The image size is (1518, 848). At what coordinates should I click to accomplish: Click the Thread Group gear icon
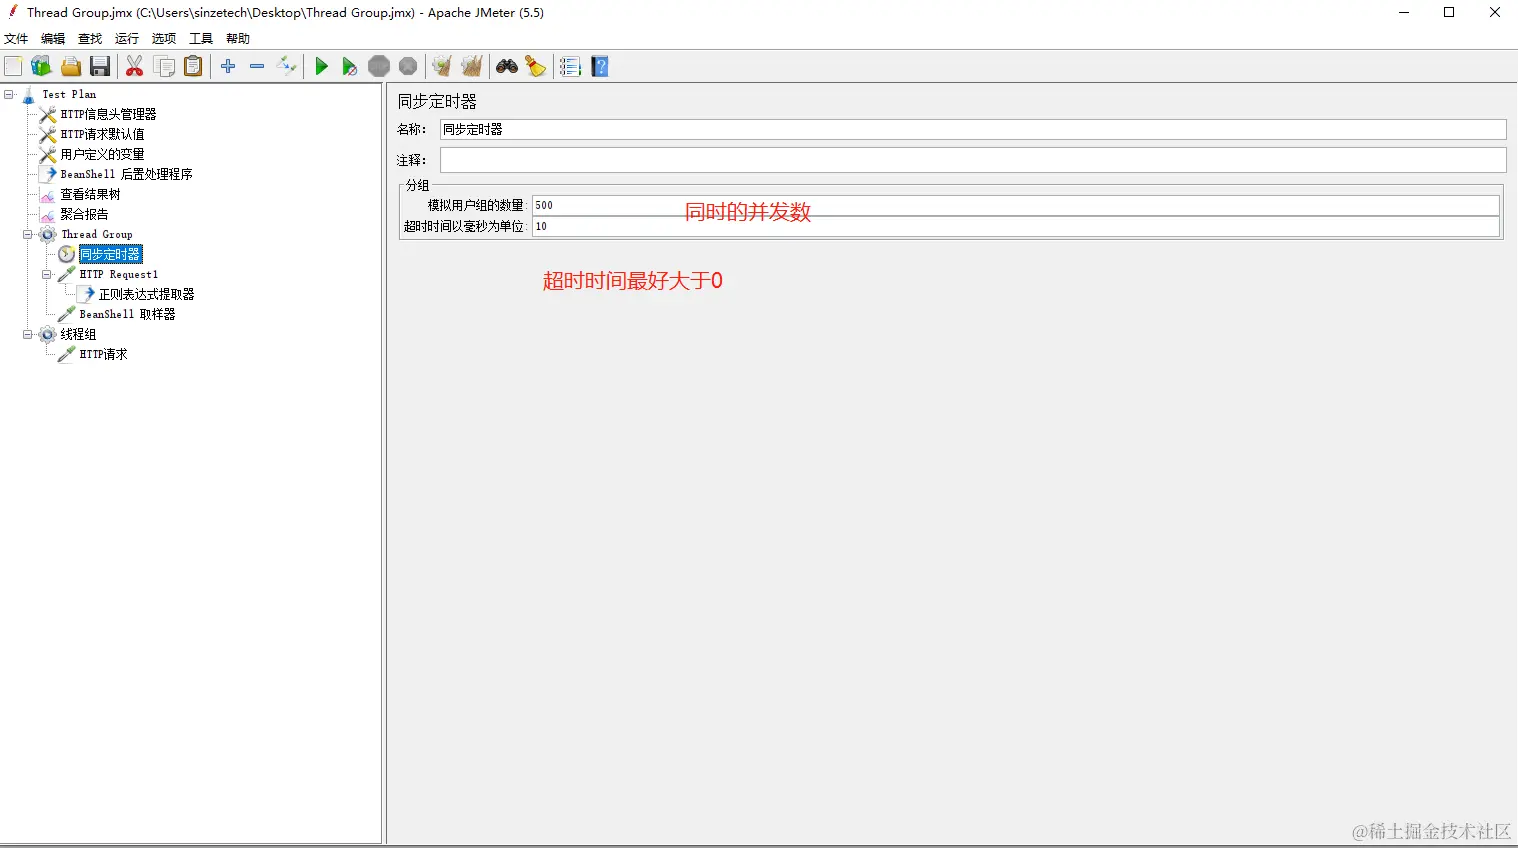pos(47,234)
